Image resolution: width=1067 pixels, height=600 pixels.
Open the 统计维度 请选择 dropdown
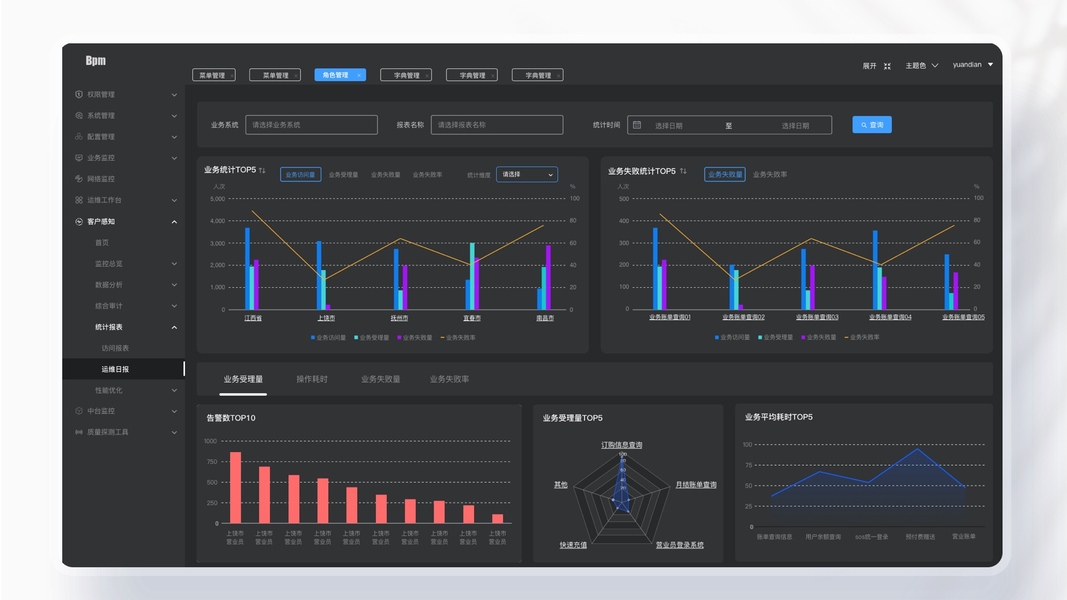coord(527,175)
